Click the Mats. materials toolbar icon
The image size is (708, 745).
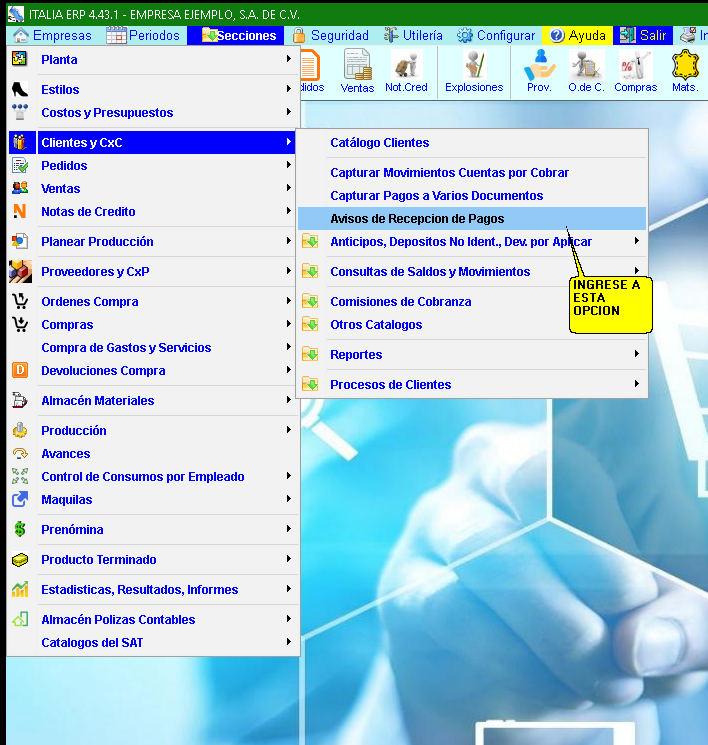click(x=685, y=71)
